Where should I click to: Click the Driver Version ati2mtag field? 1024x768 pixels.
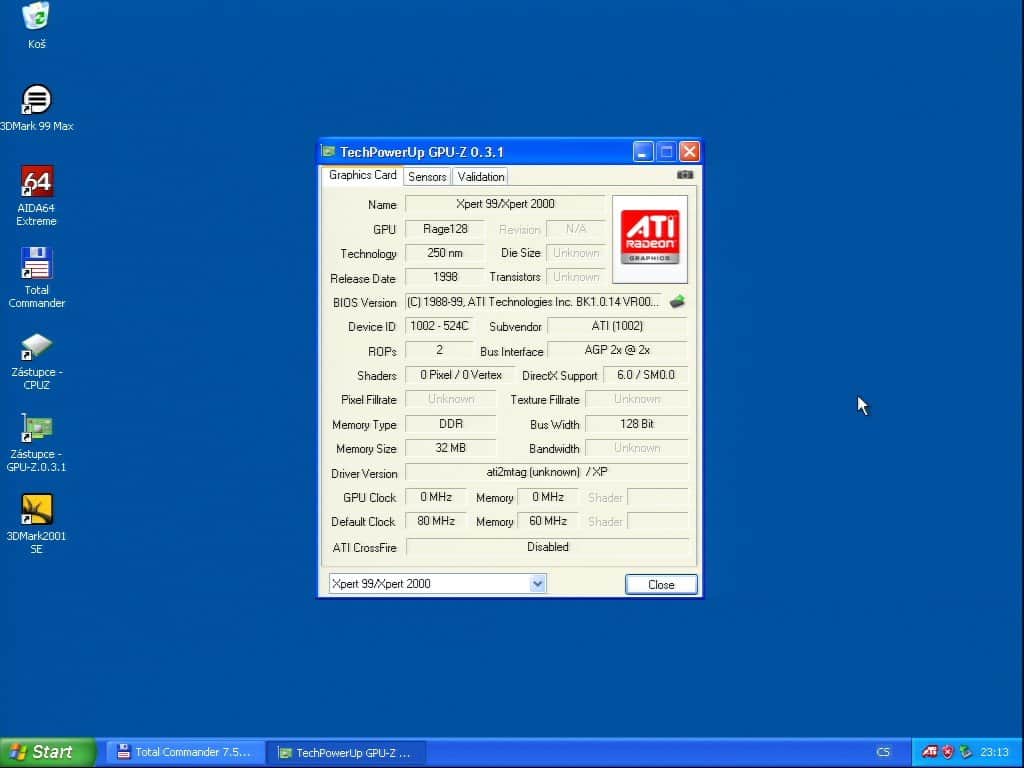click(547, 472)
